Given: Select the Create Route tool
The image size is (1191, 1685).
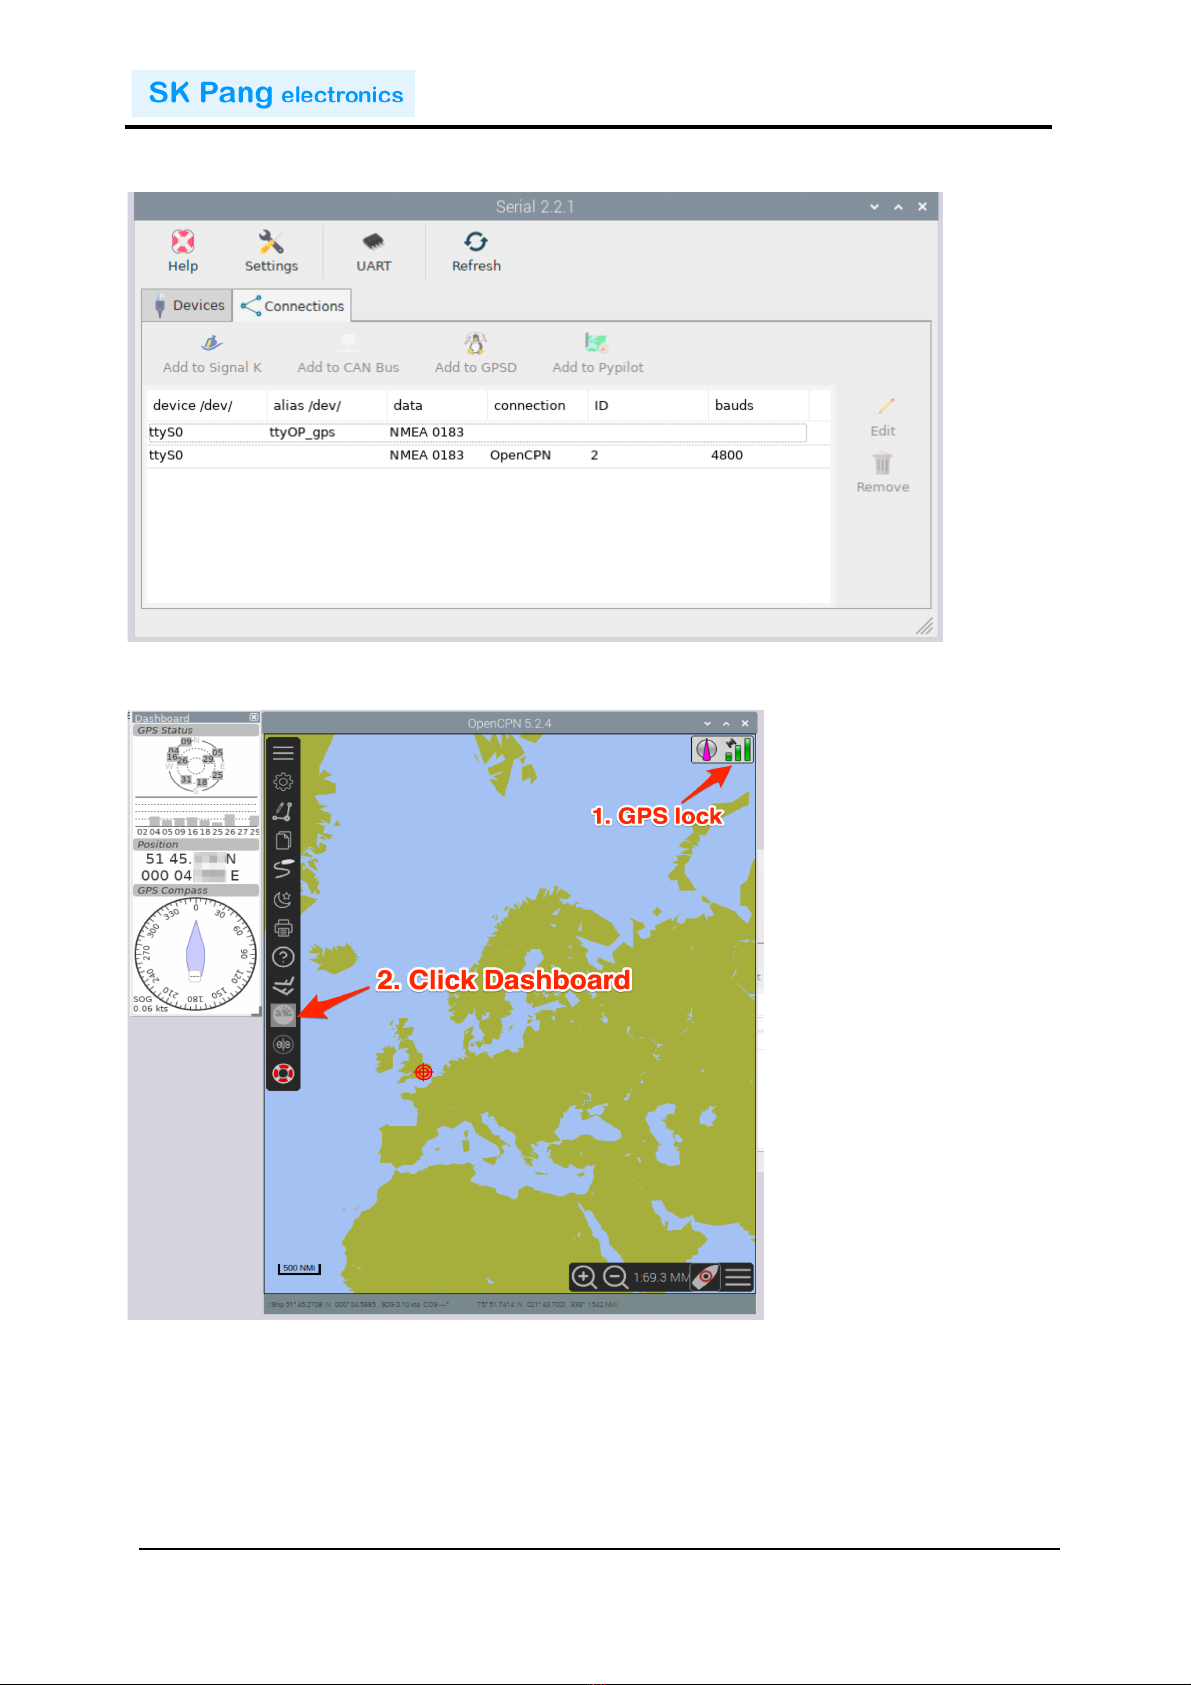Looking at the screenshot, I should click(283, 811).
